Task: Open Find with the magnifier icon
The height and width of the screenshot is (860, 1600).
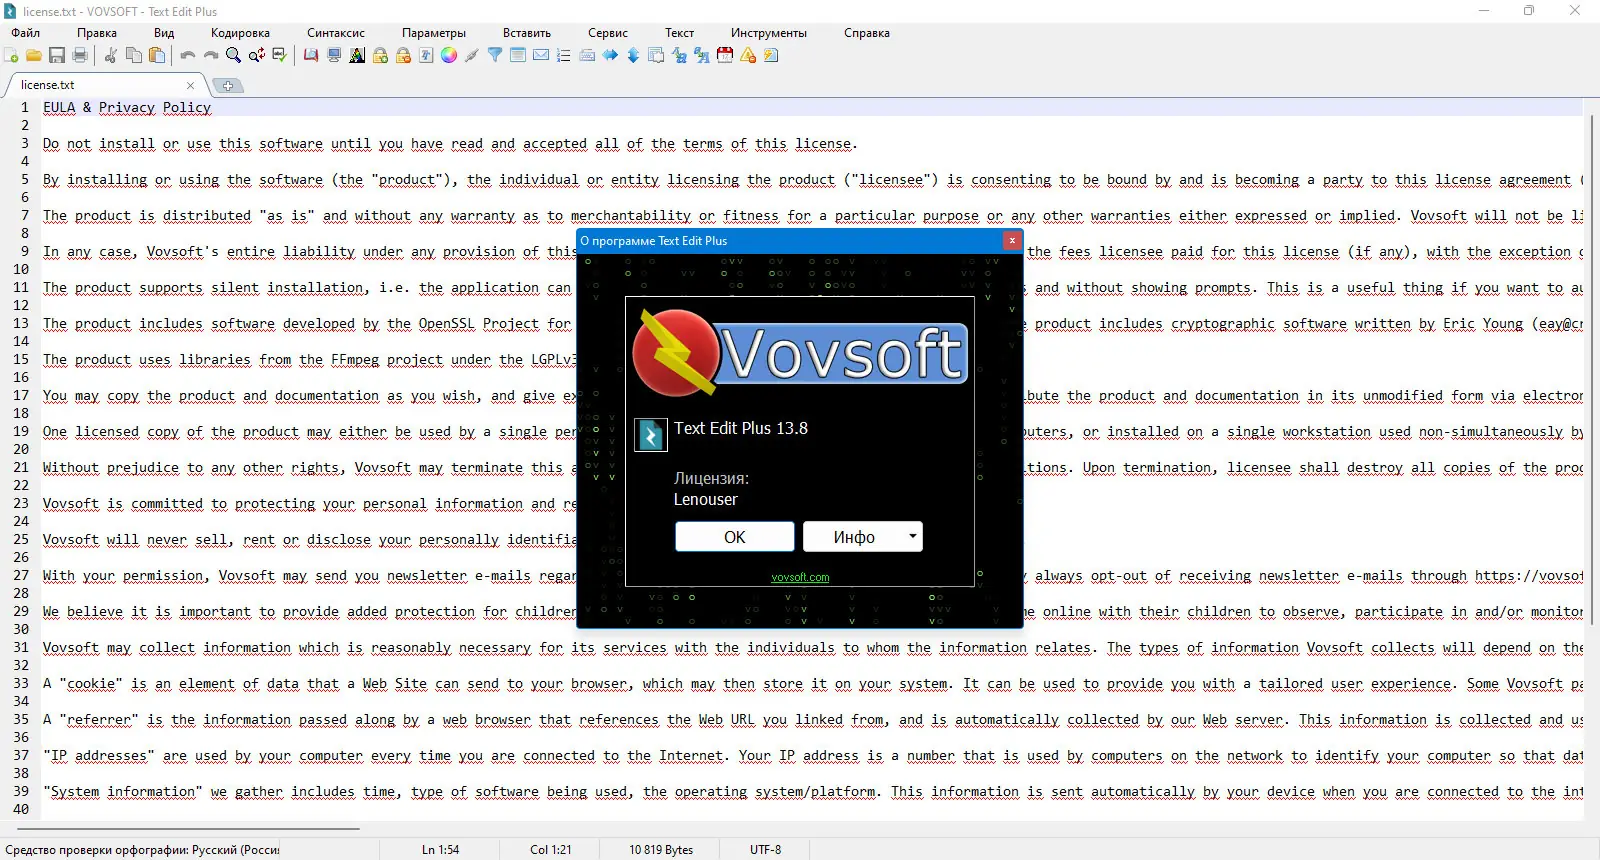Action: tap(234, 56)
